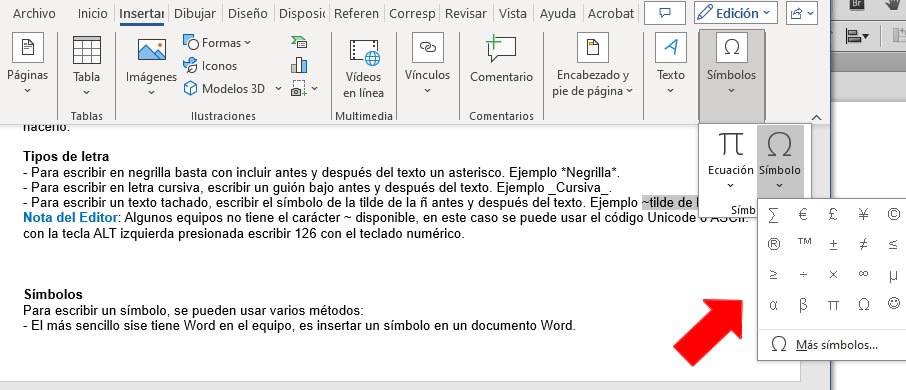
Task: Click the 'Símbolos' heading in document
Action: (53, 294)
